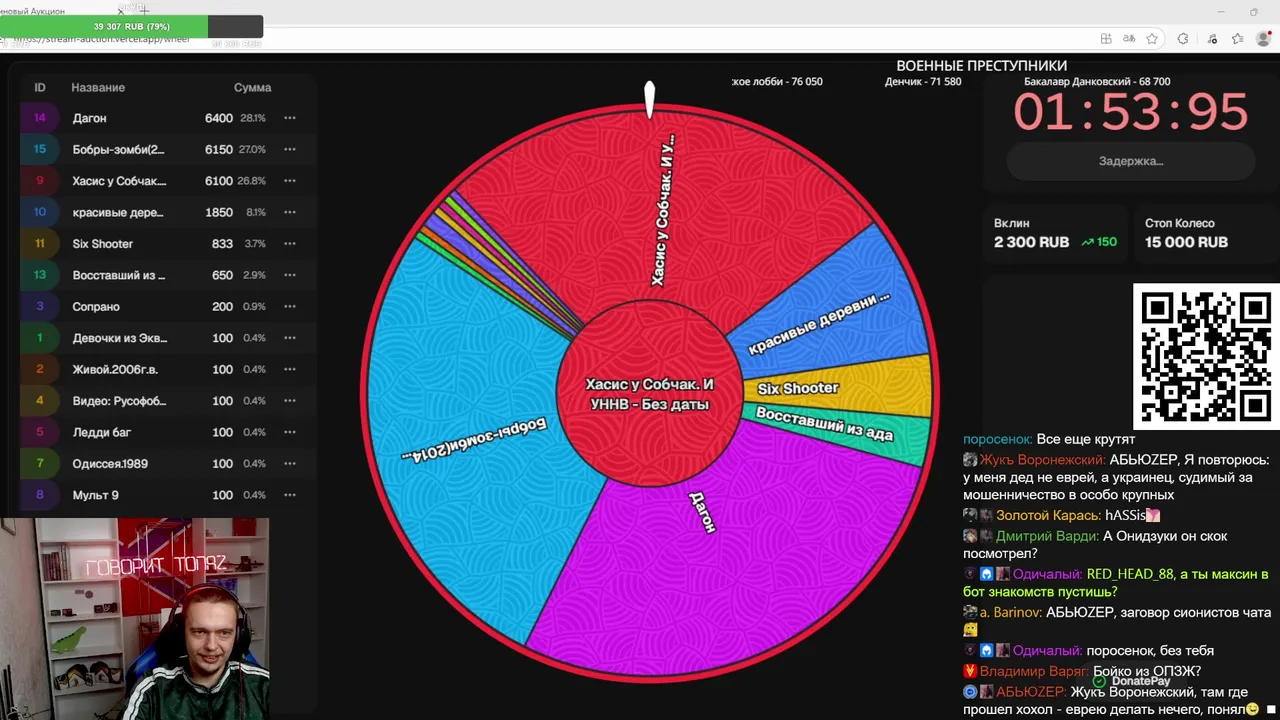
Task: Click chat username Владимир Варяг
Action: [1034, 672]
